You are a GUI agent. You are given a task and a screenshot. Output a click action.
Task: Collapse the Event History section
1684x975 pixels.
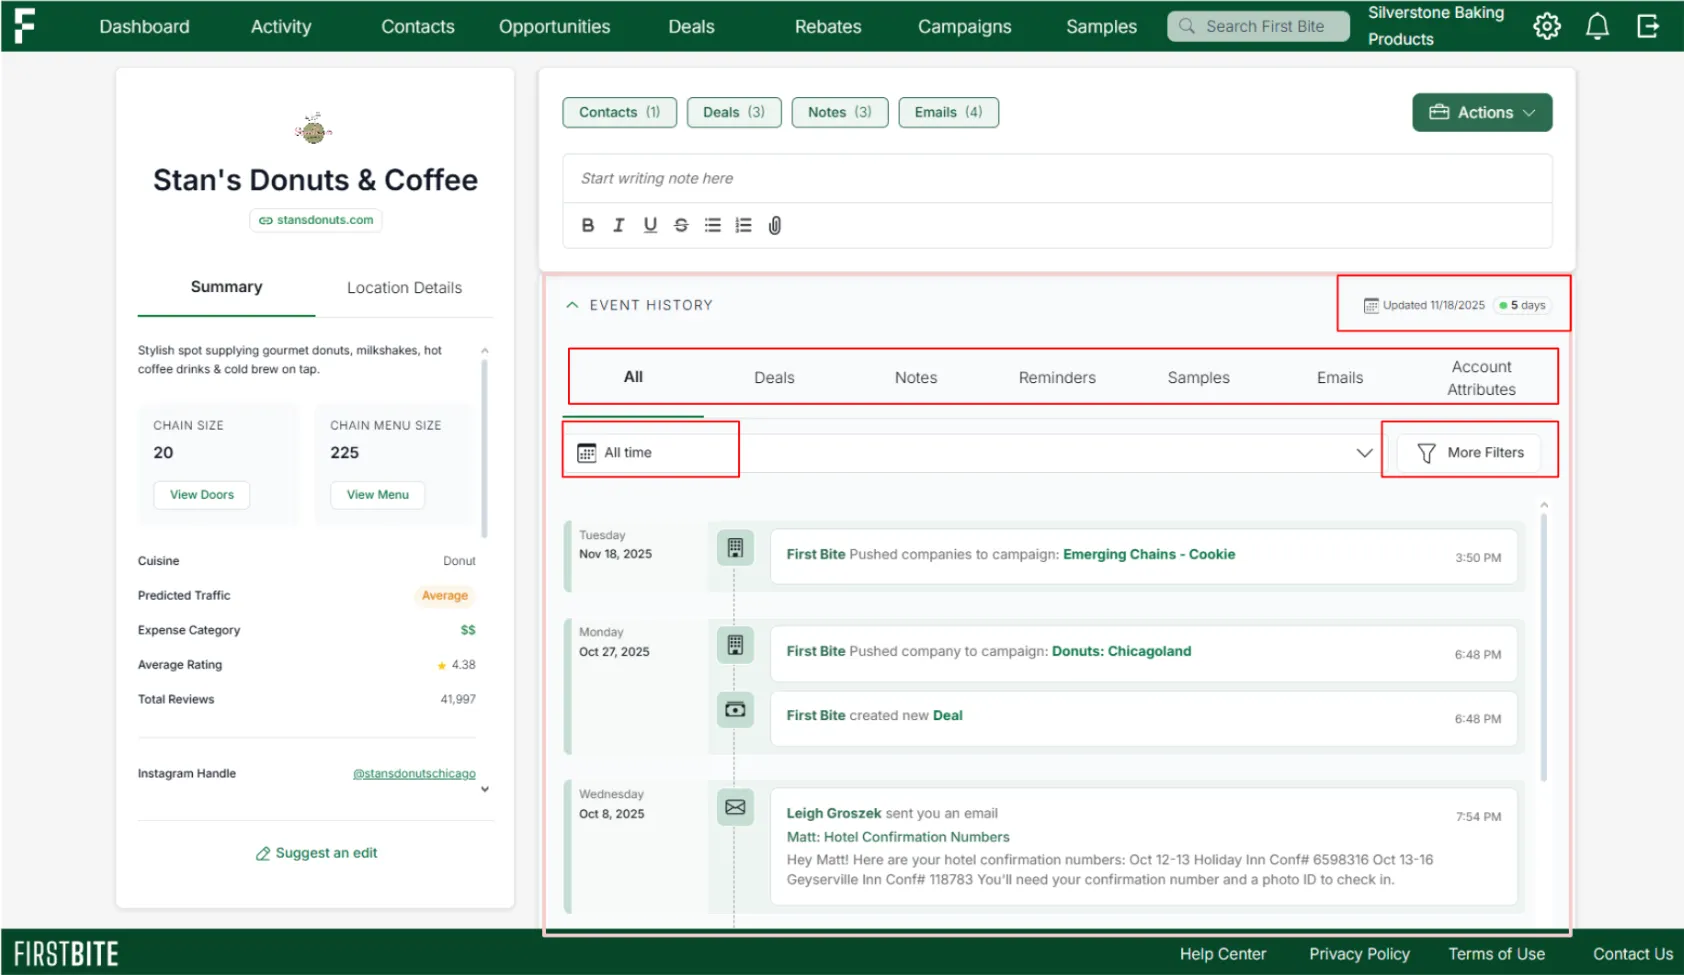[x=572, y=305]
